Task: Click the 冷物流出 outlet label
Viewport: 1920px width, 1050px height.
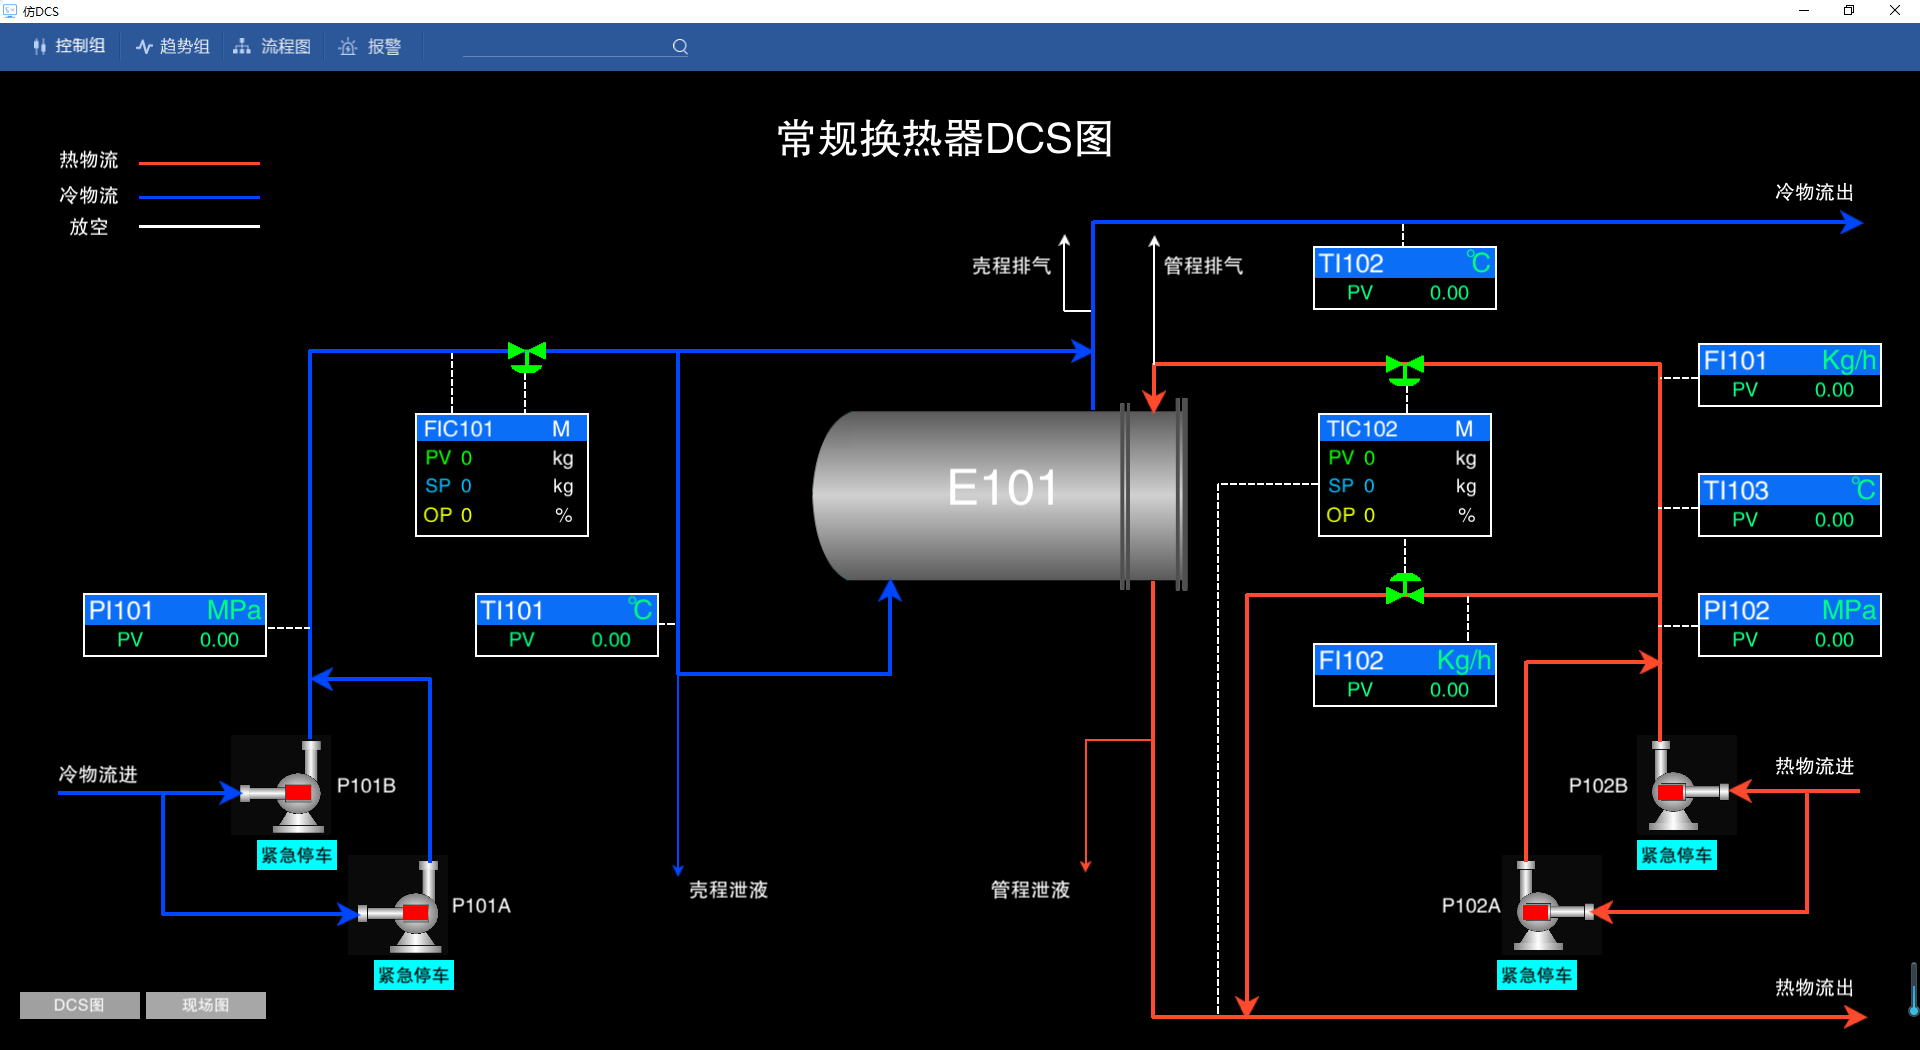Action: pyautogui.click(x=1814, y=192)
